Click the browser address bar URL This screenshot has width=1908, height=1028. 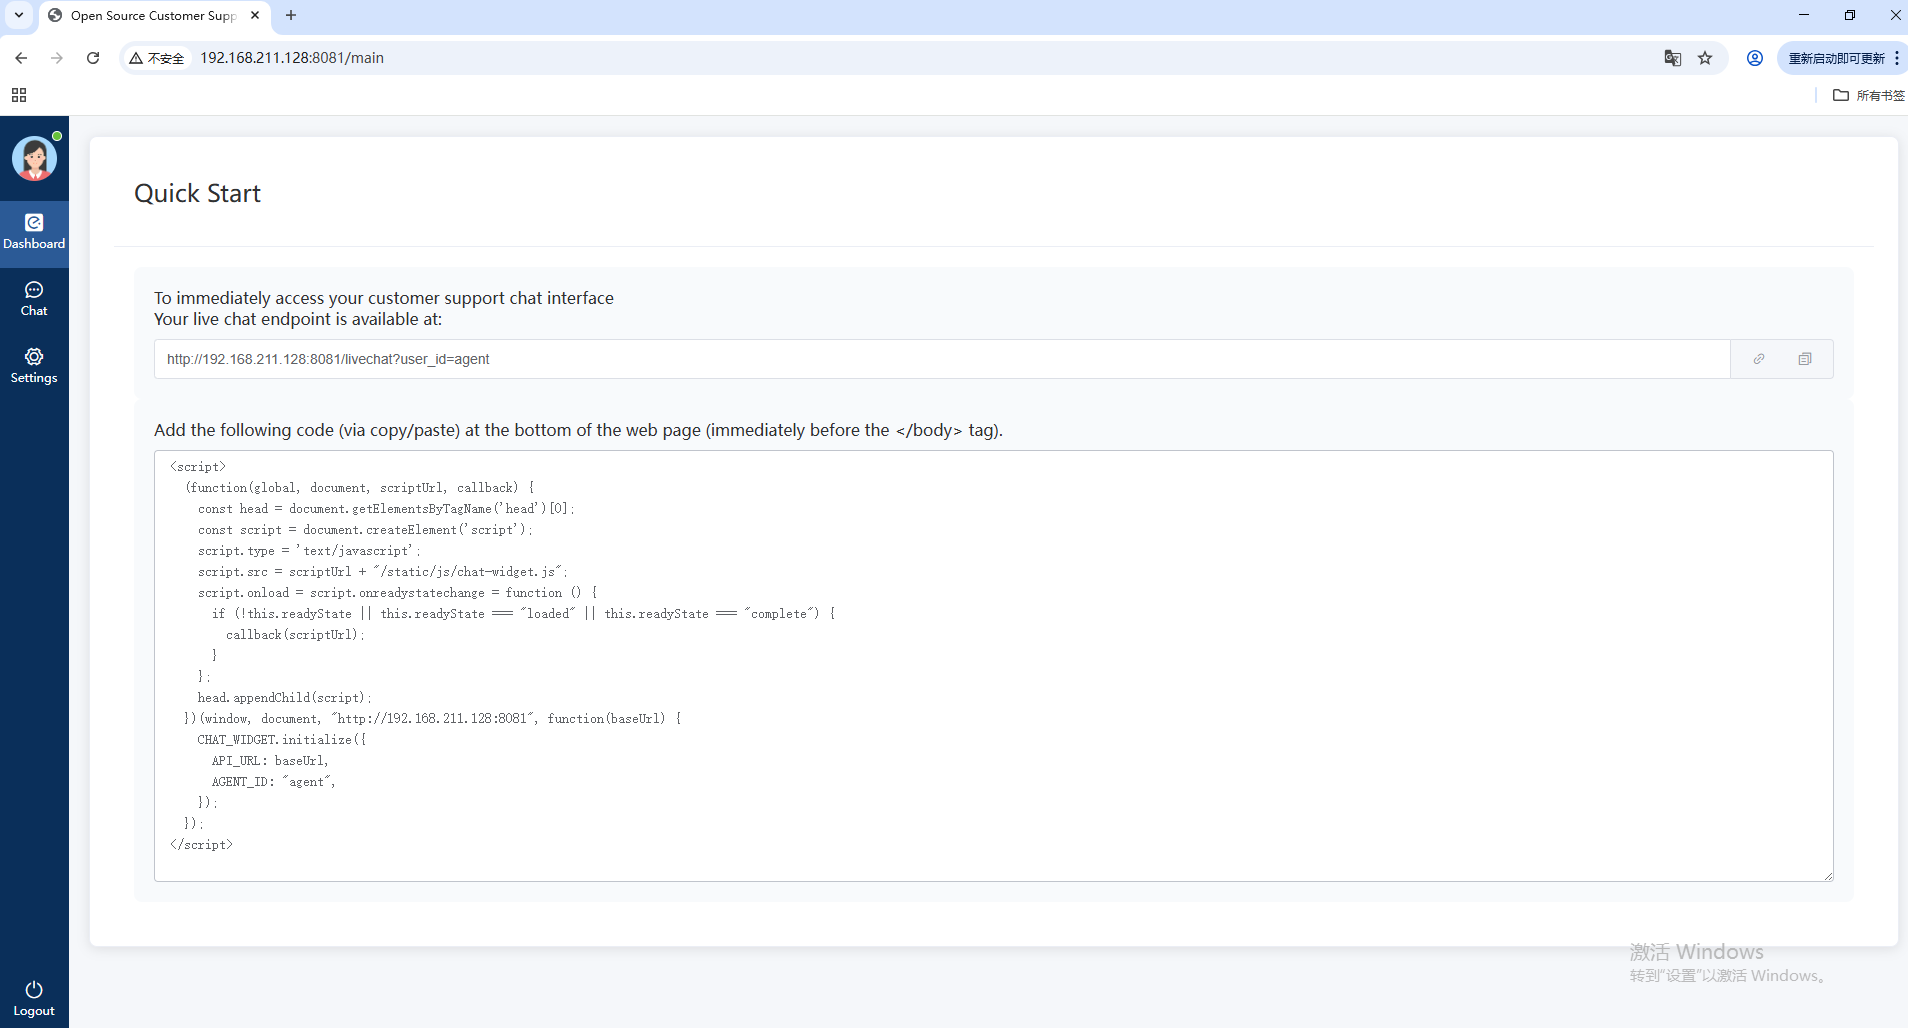tap(292, 58)
